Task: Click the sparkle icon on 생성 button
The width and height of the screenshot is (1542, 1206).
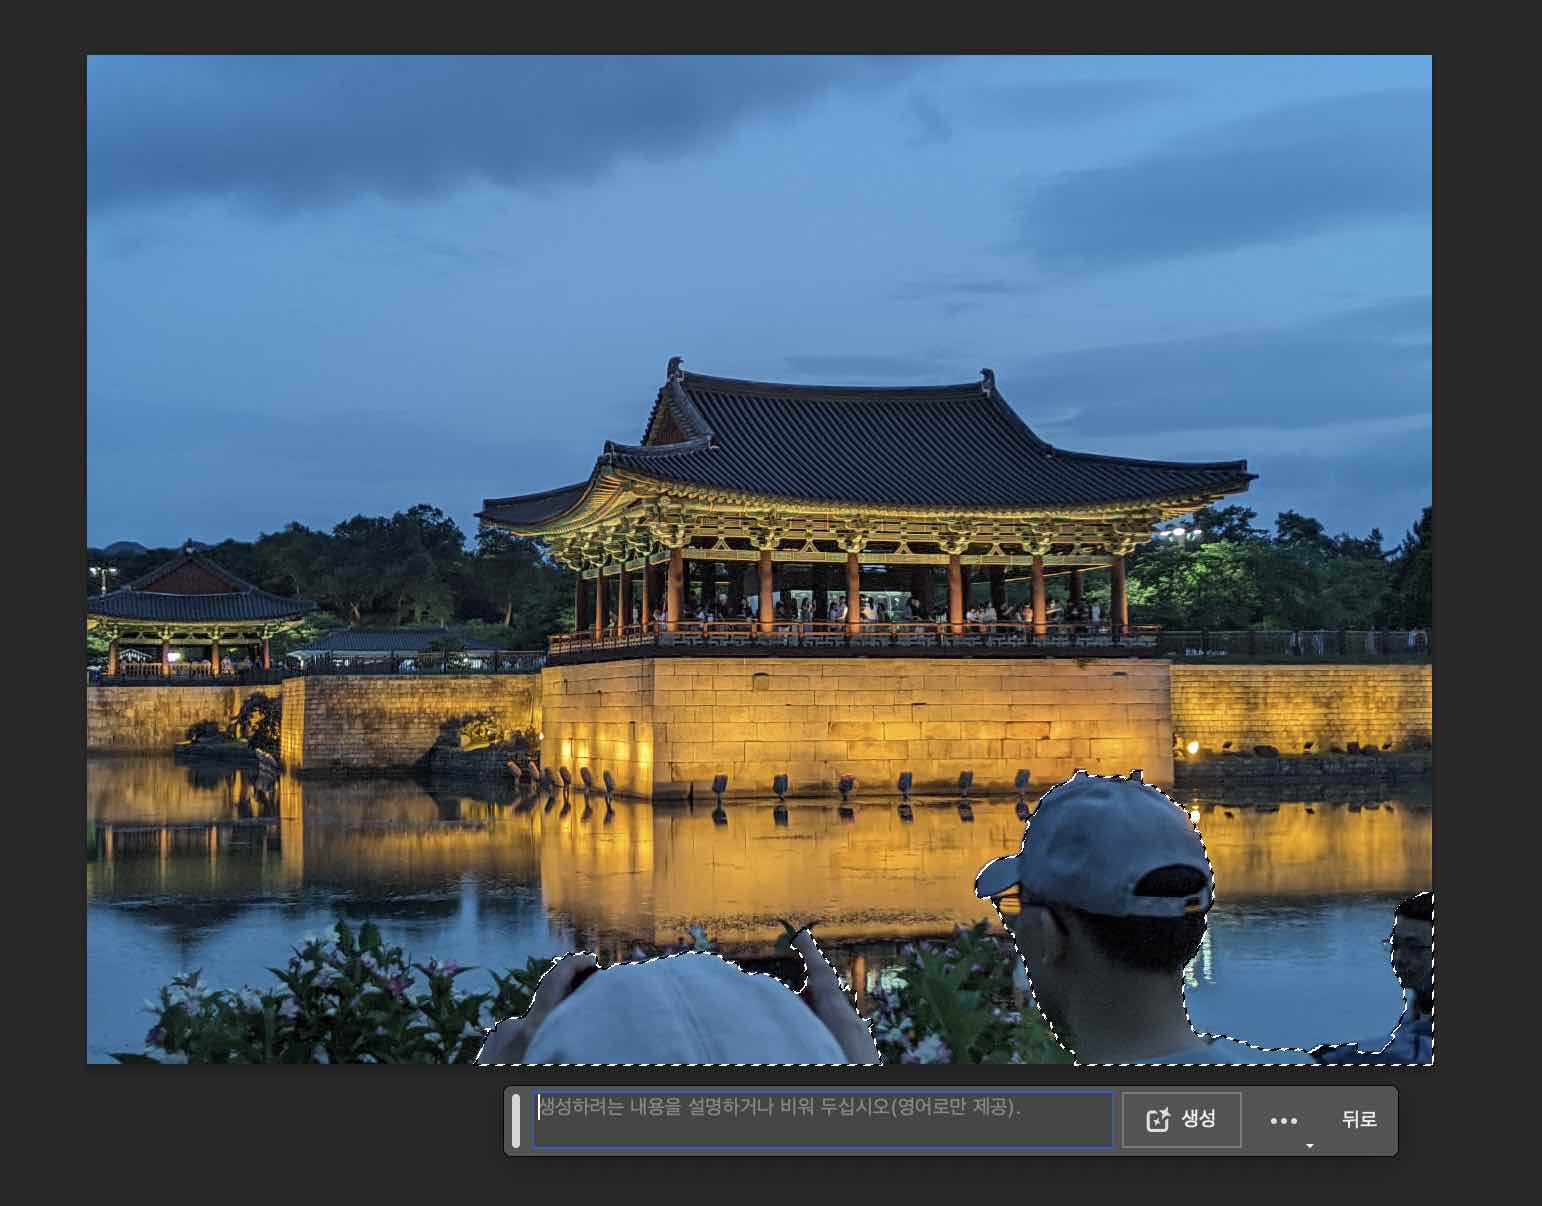Action: 1158,1120
